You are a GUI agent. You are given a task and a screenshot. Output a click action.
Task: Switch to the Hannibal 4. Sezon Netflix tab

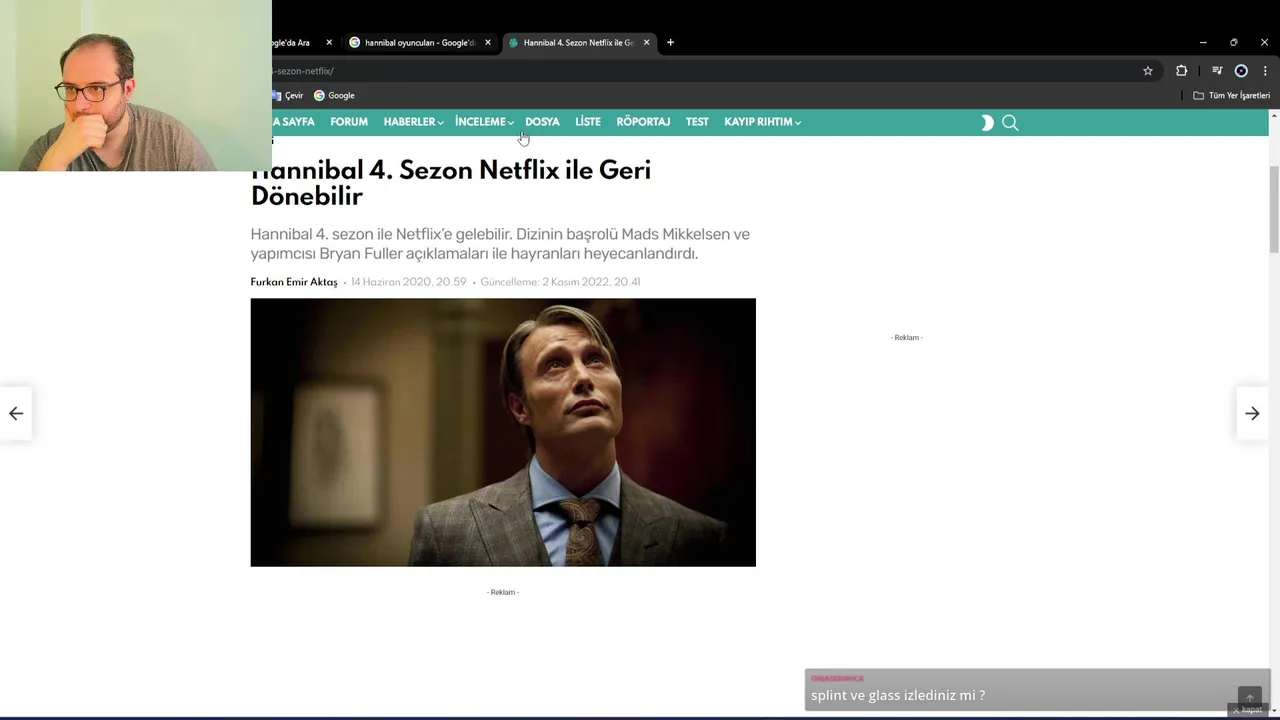pyautogui.click(x=578, y=42)
